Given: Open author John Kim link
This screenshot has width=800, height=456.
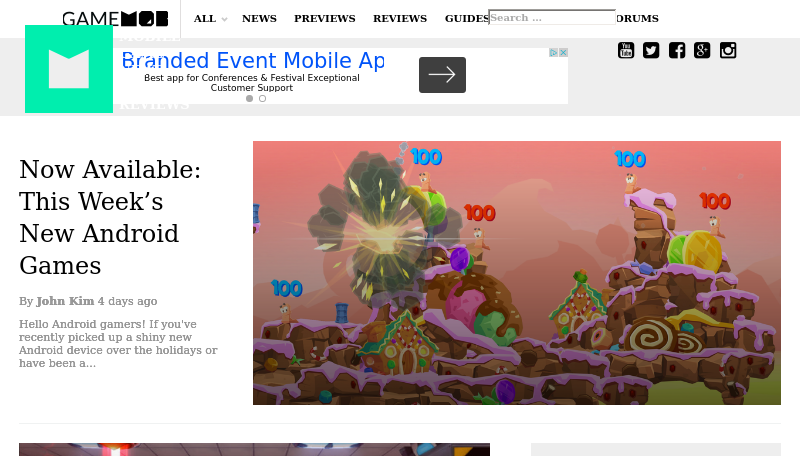Looking at the screenshot, I should point(65,301).
